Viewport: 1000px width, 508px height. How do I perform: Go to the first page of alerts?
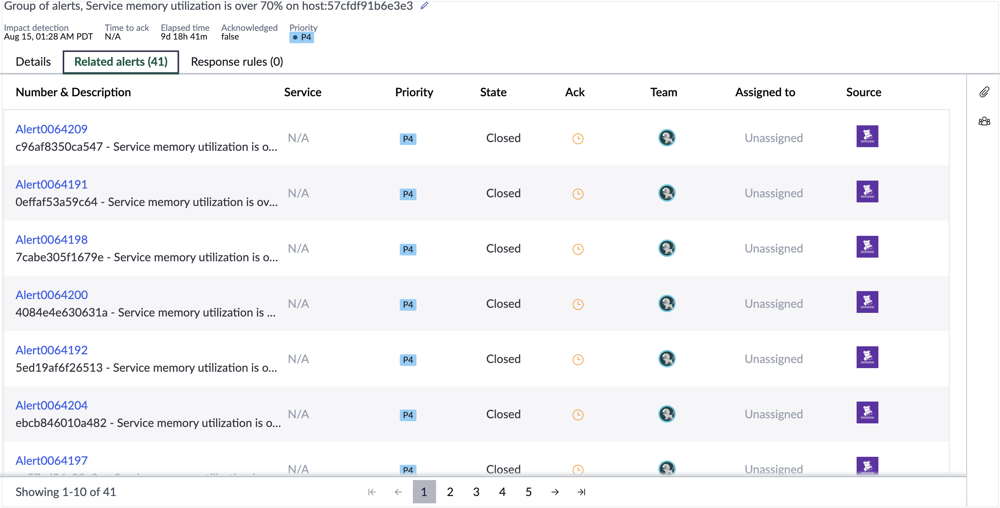pos(372,492)
